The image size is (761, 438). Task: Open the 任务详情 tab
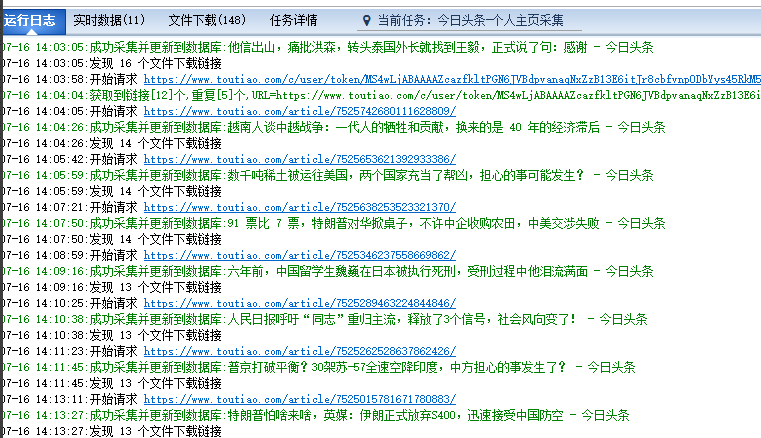(293, 20)
